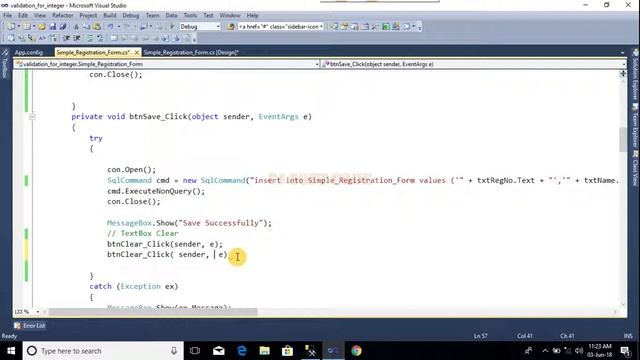This screenshot has height=360, width=640.
Task: Click the "// TextBox Clear" comment
Action: coord(143,233)
